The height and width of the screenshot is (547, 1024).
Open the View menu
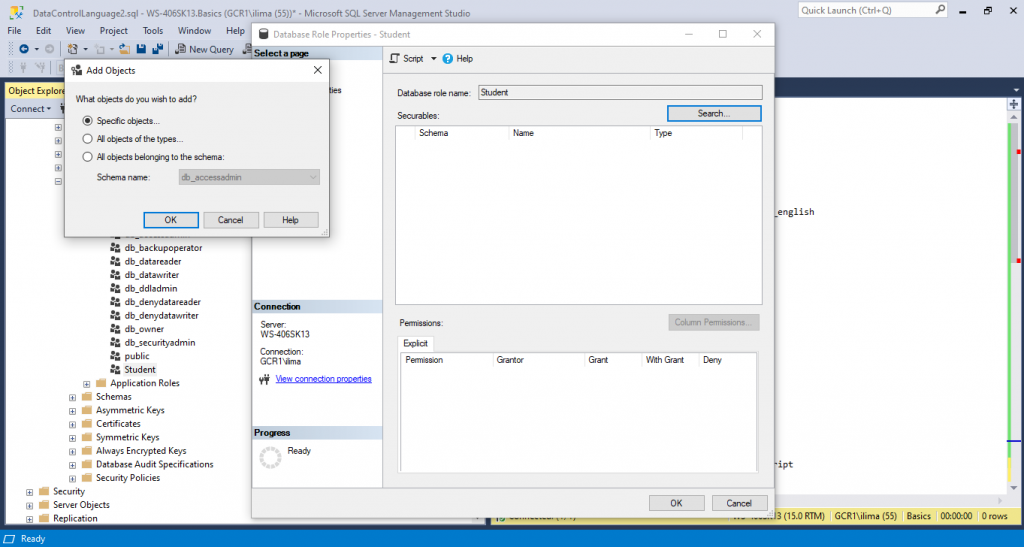75,31
